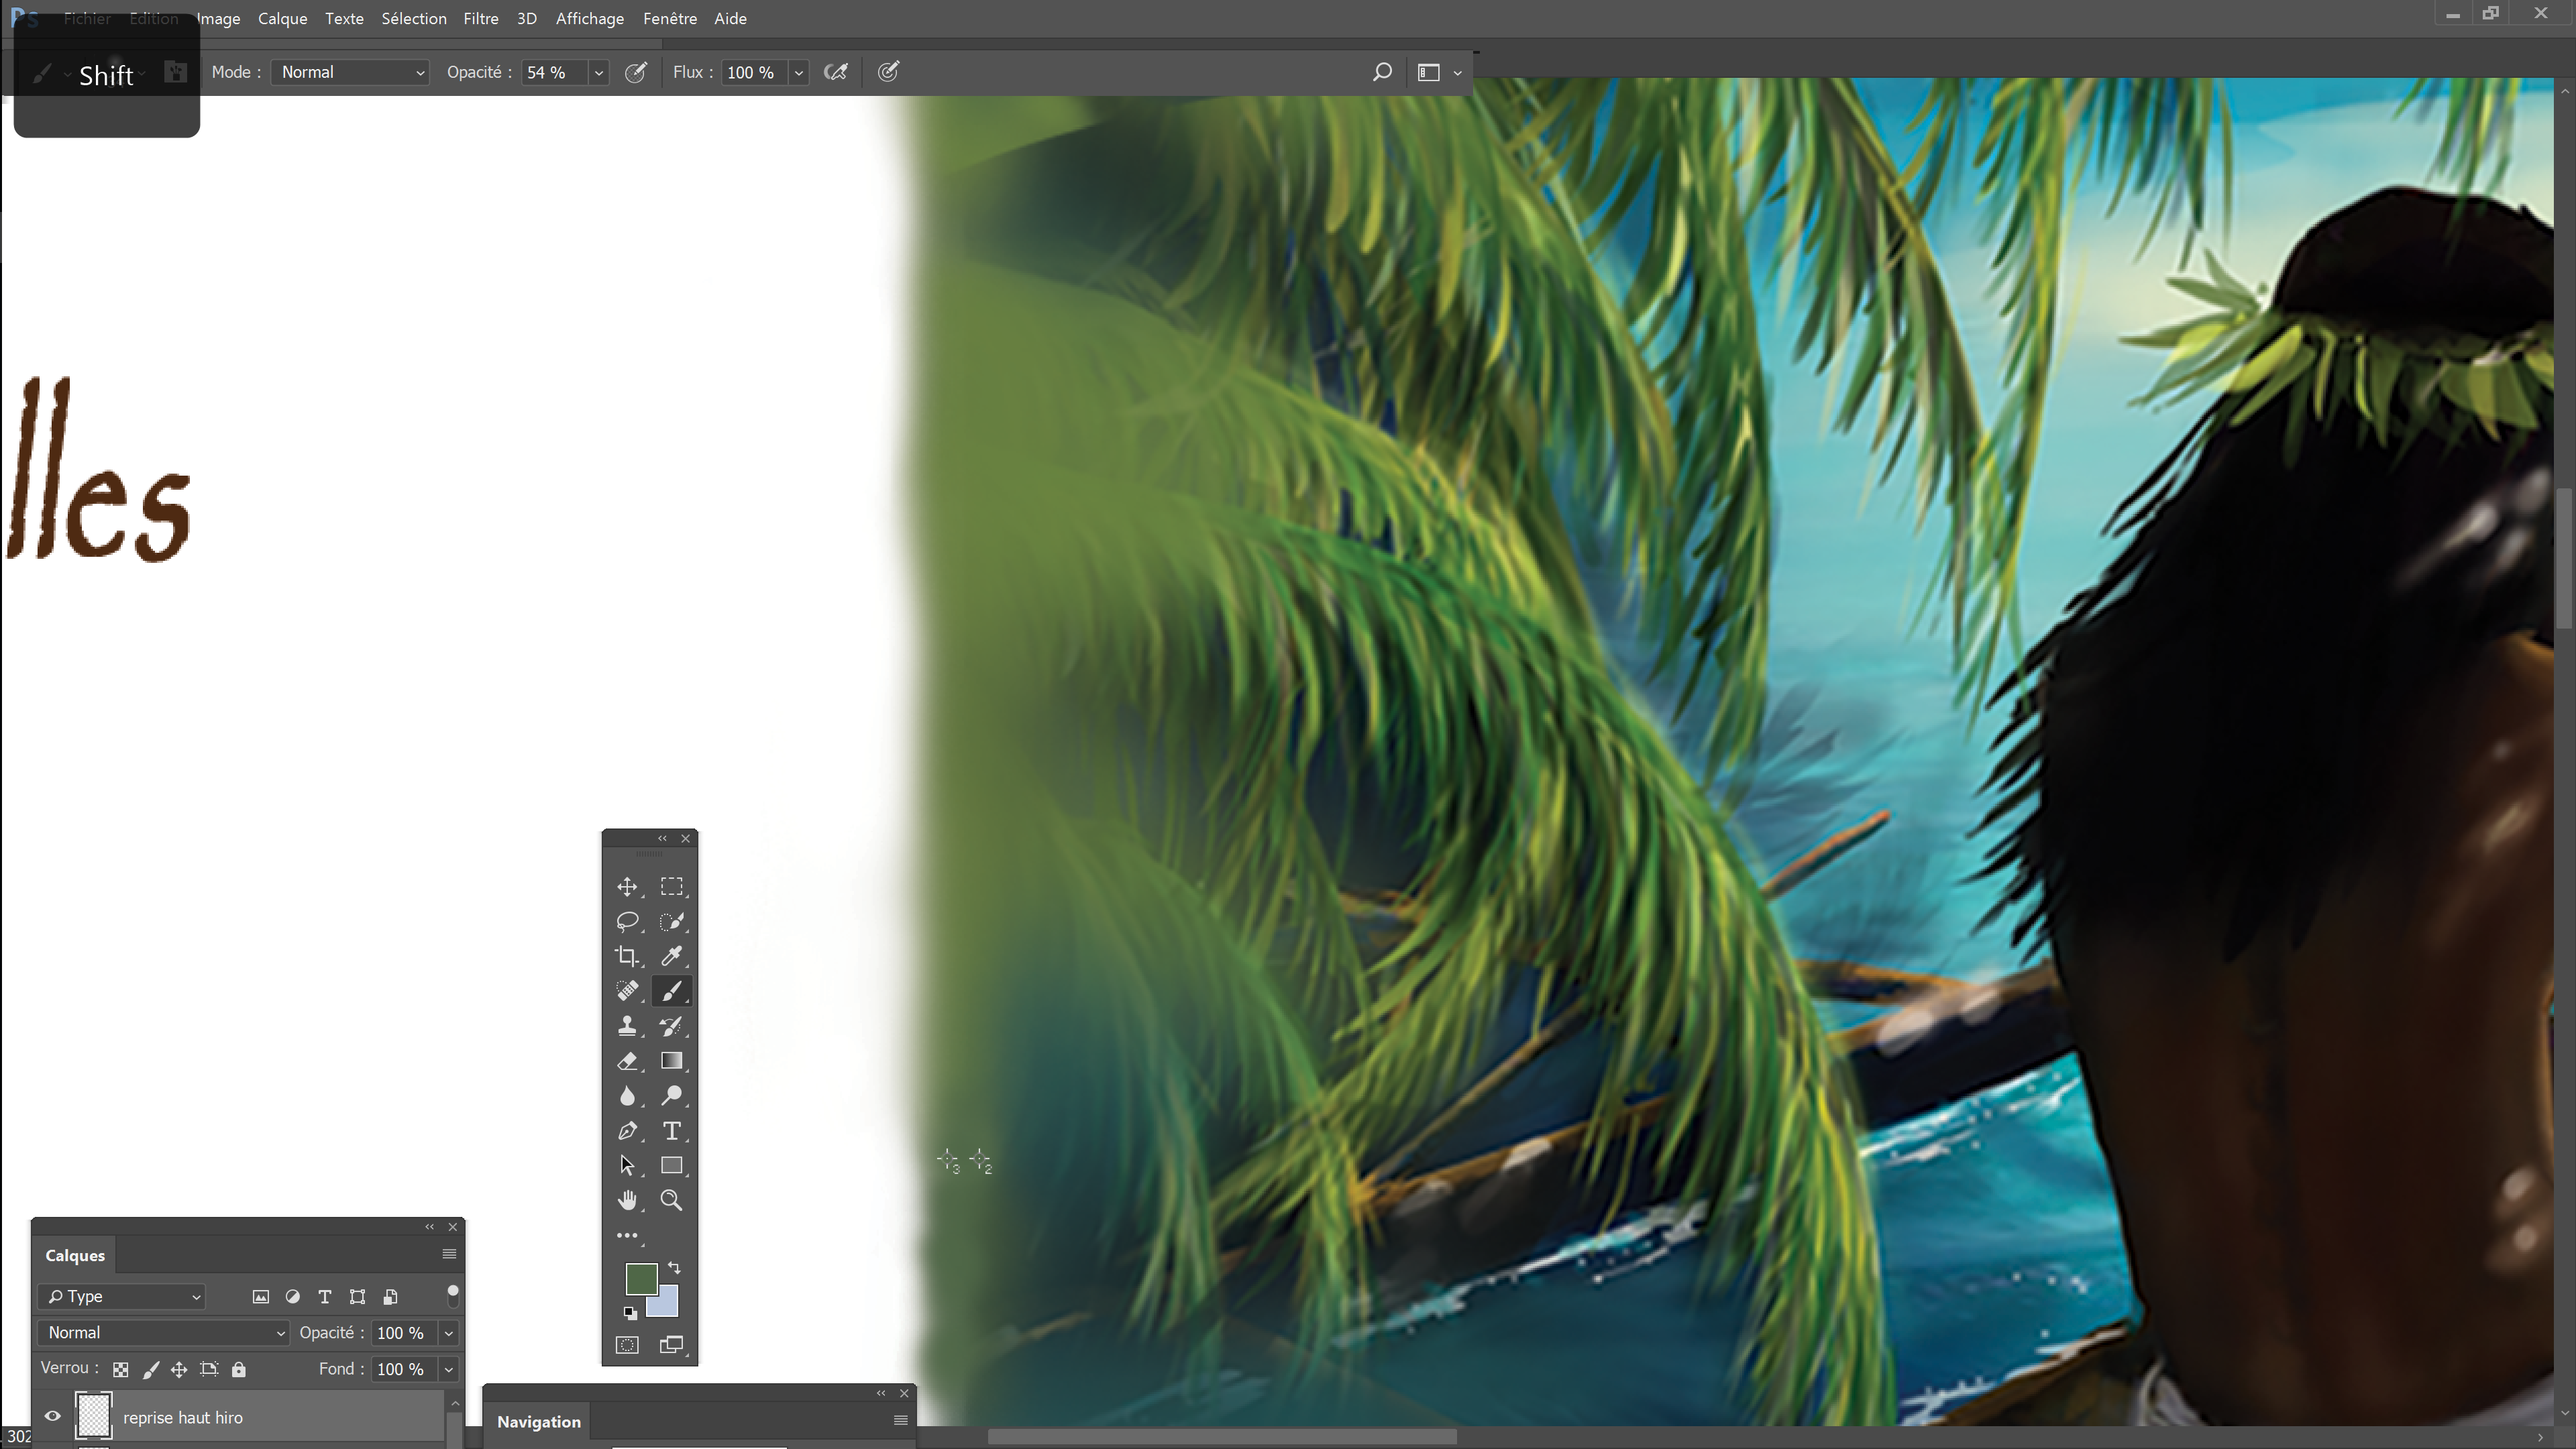The height and width of the screenshot is (1449, 2576).
Task: Select the Horizontal Type tool
Action: [x=671, y=1131]
